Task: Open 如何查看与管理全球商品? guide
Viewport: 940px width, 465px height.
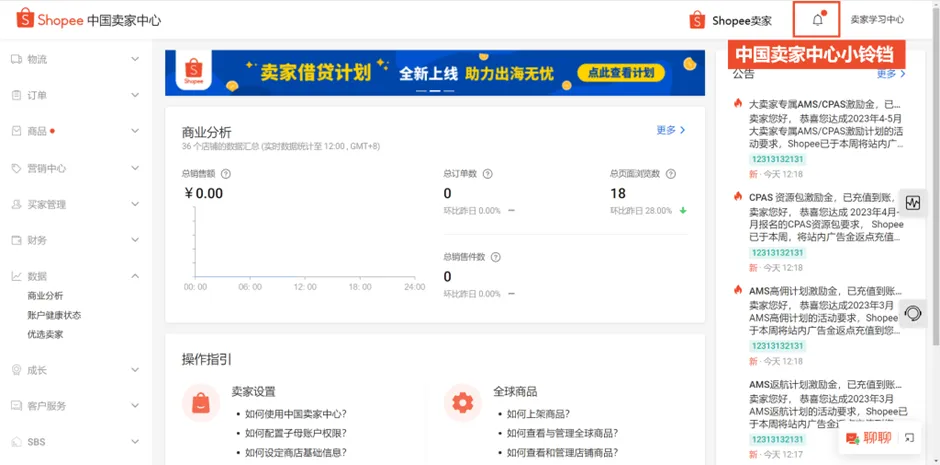Action: point(562,433)
